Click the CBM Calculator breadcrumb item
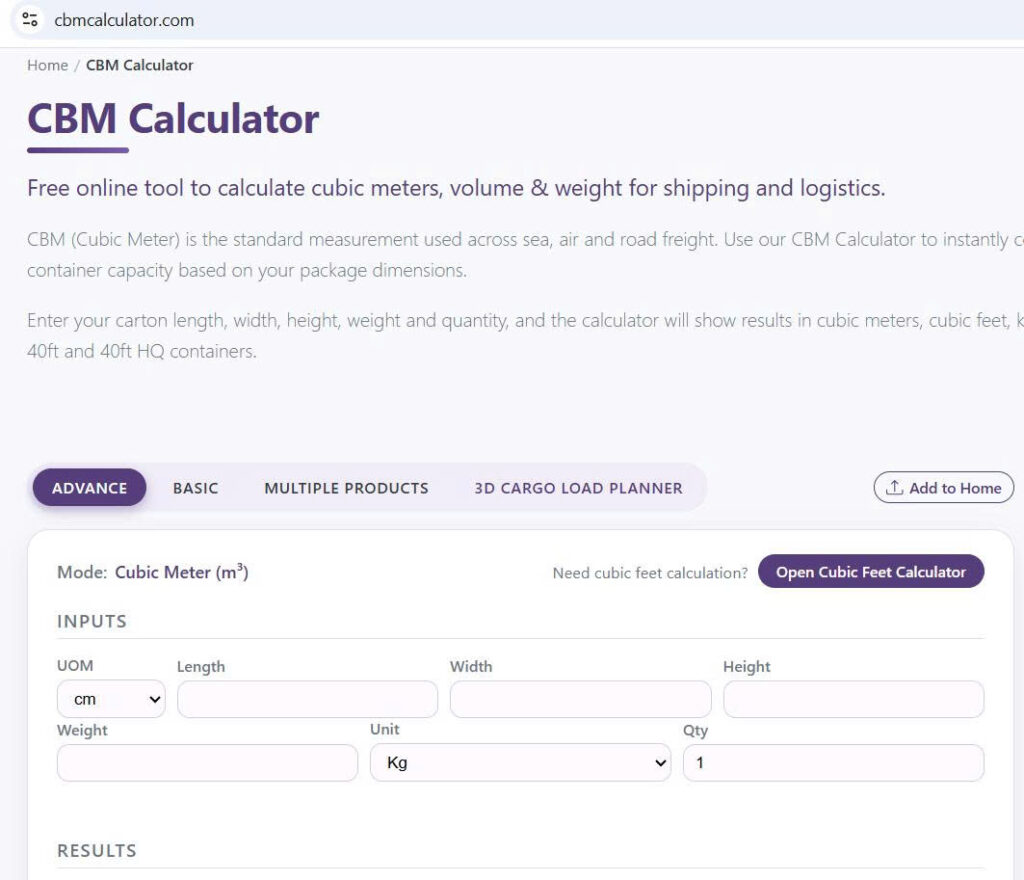The image size is (1024, 880). (x=139, y=65)
